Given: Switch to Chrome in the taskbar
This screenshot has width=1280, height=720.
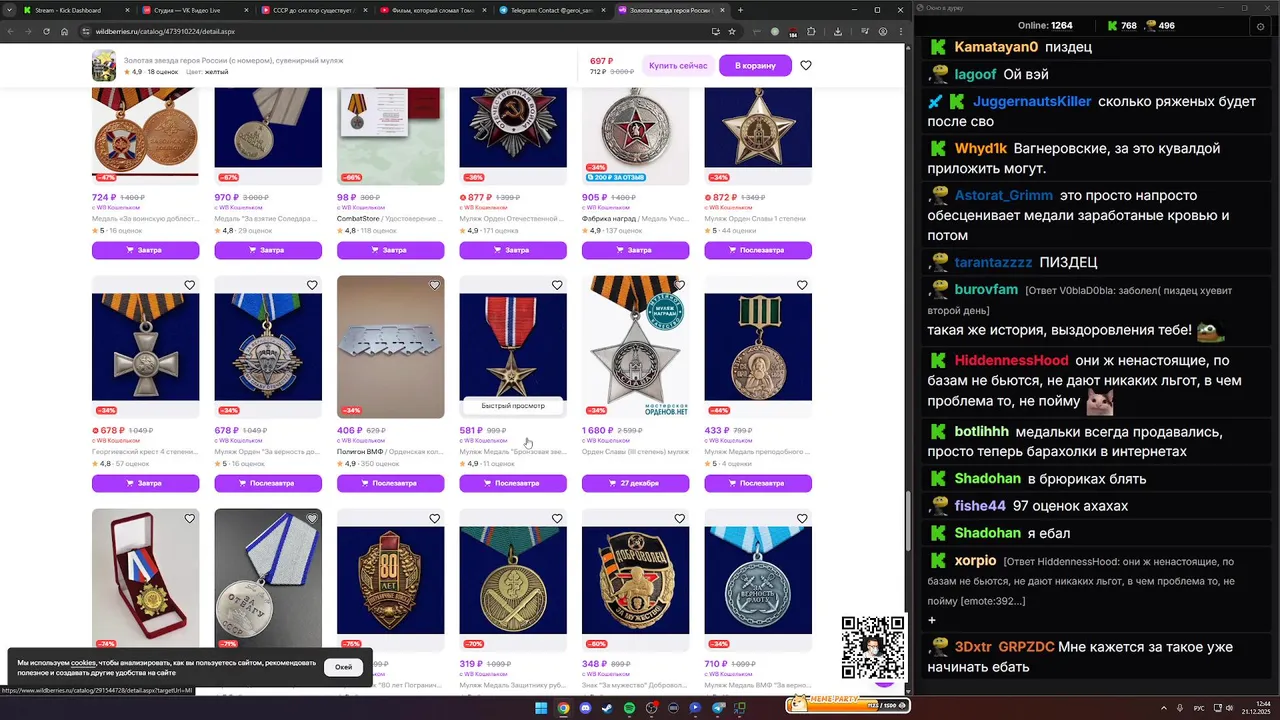Looking at the screenshot, I should click(563, 708).
